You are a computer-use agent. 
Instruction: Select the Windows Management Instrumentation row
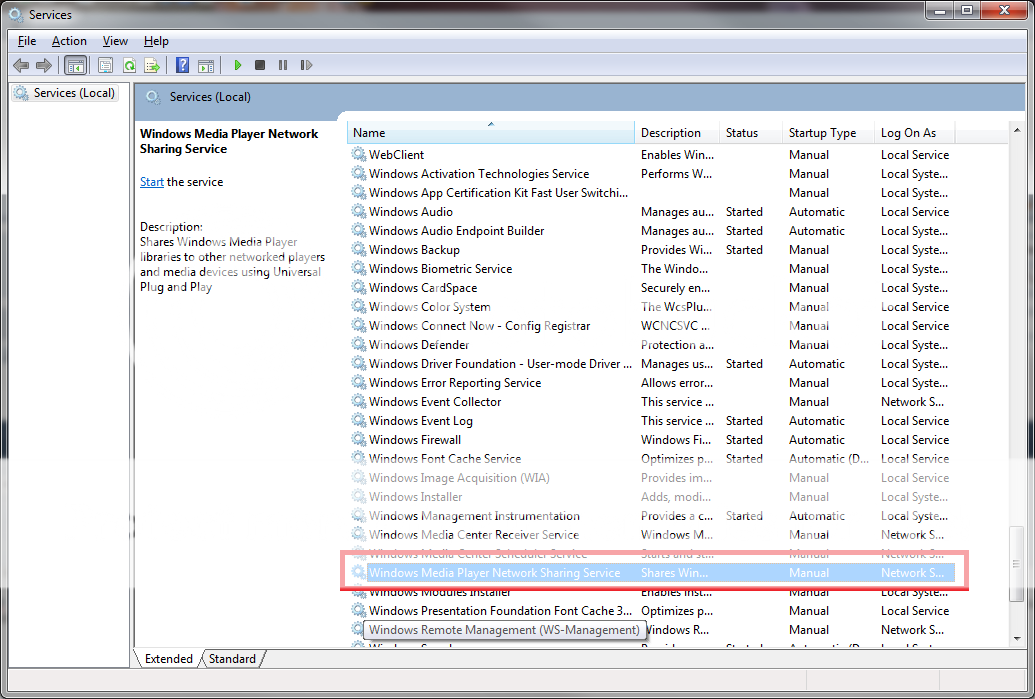651,516
